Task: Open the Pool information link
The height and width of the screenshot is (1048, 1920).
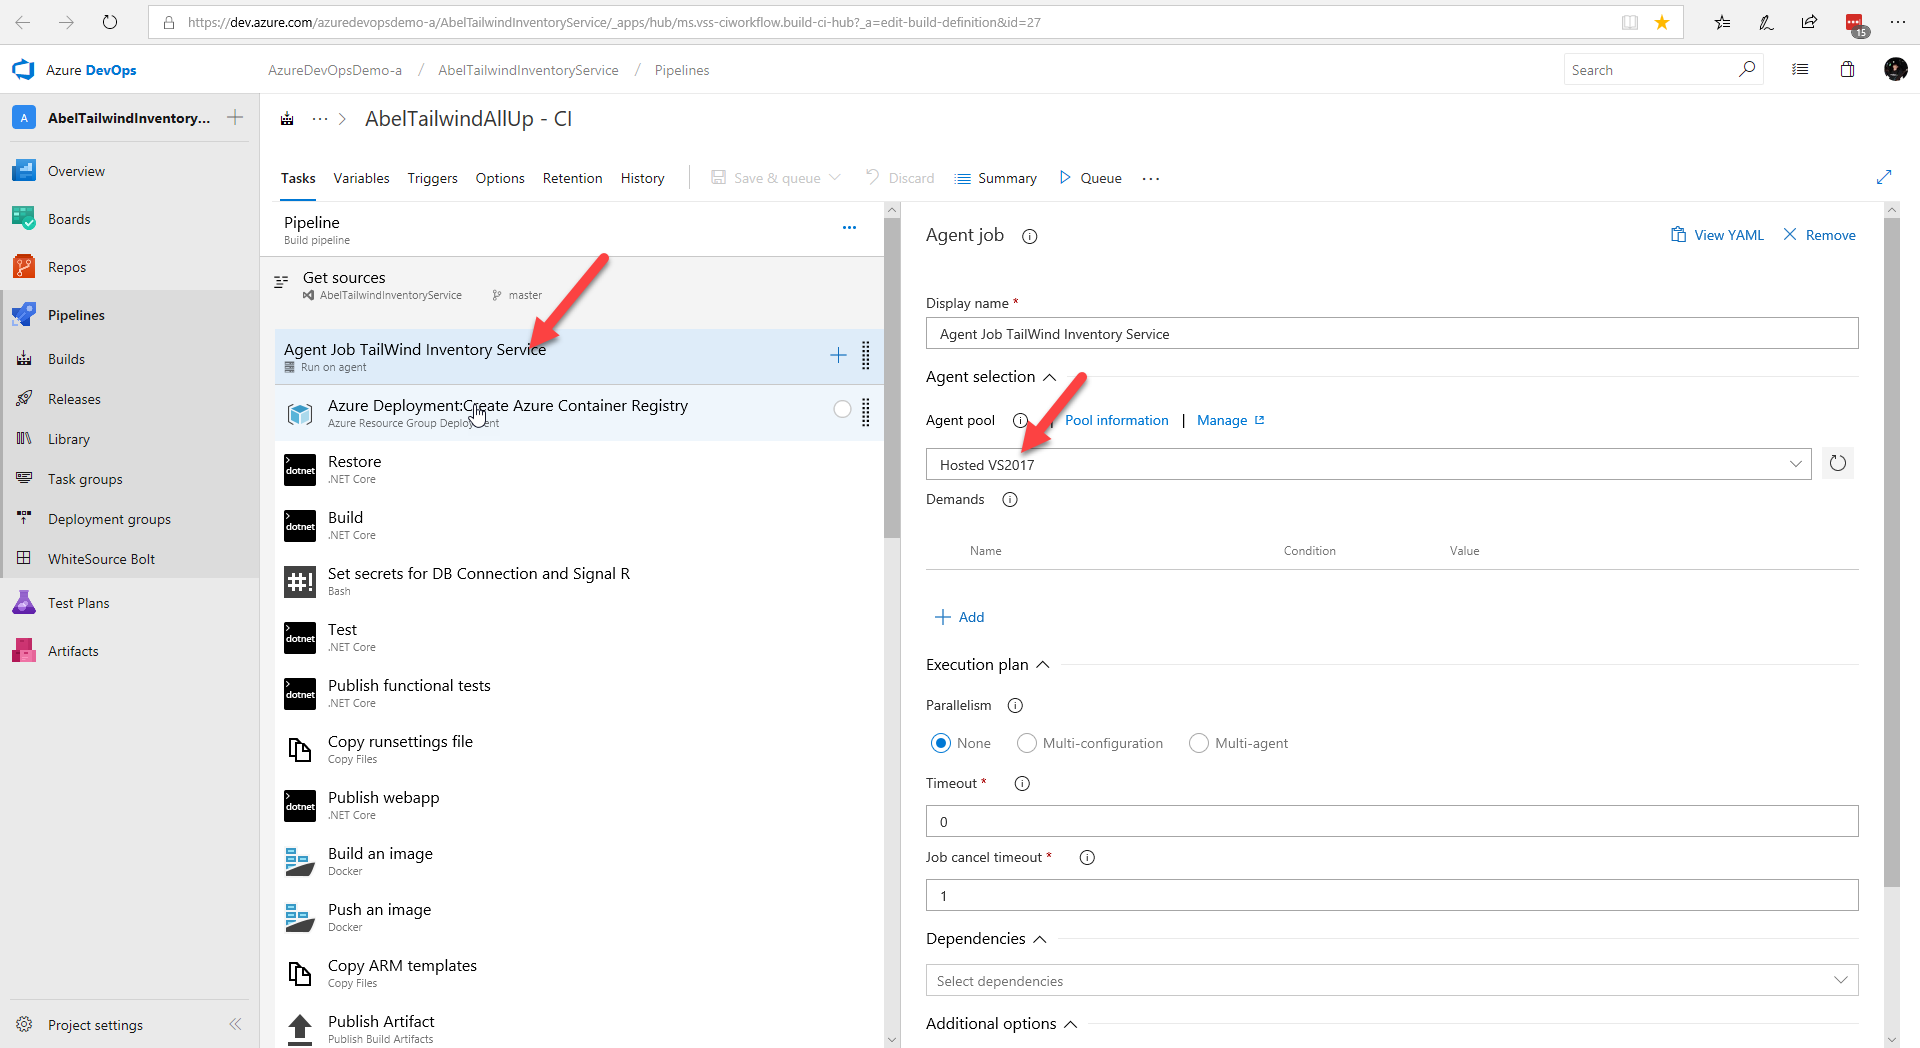Action: [x=1116, y=420]
